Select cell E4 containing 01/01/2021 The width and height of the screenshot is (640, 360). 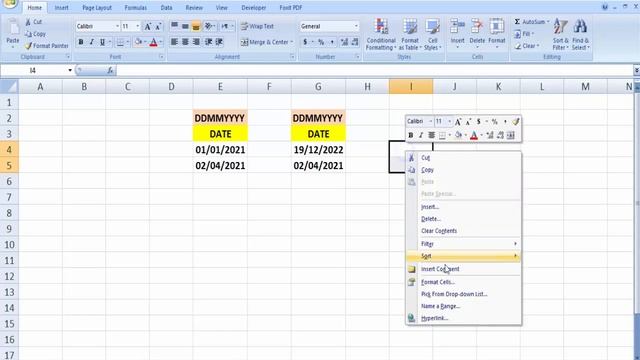(220, 150)
